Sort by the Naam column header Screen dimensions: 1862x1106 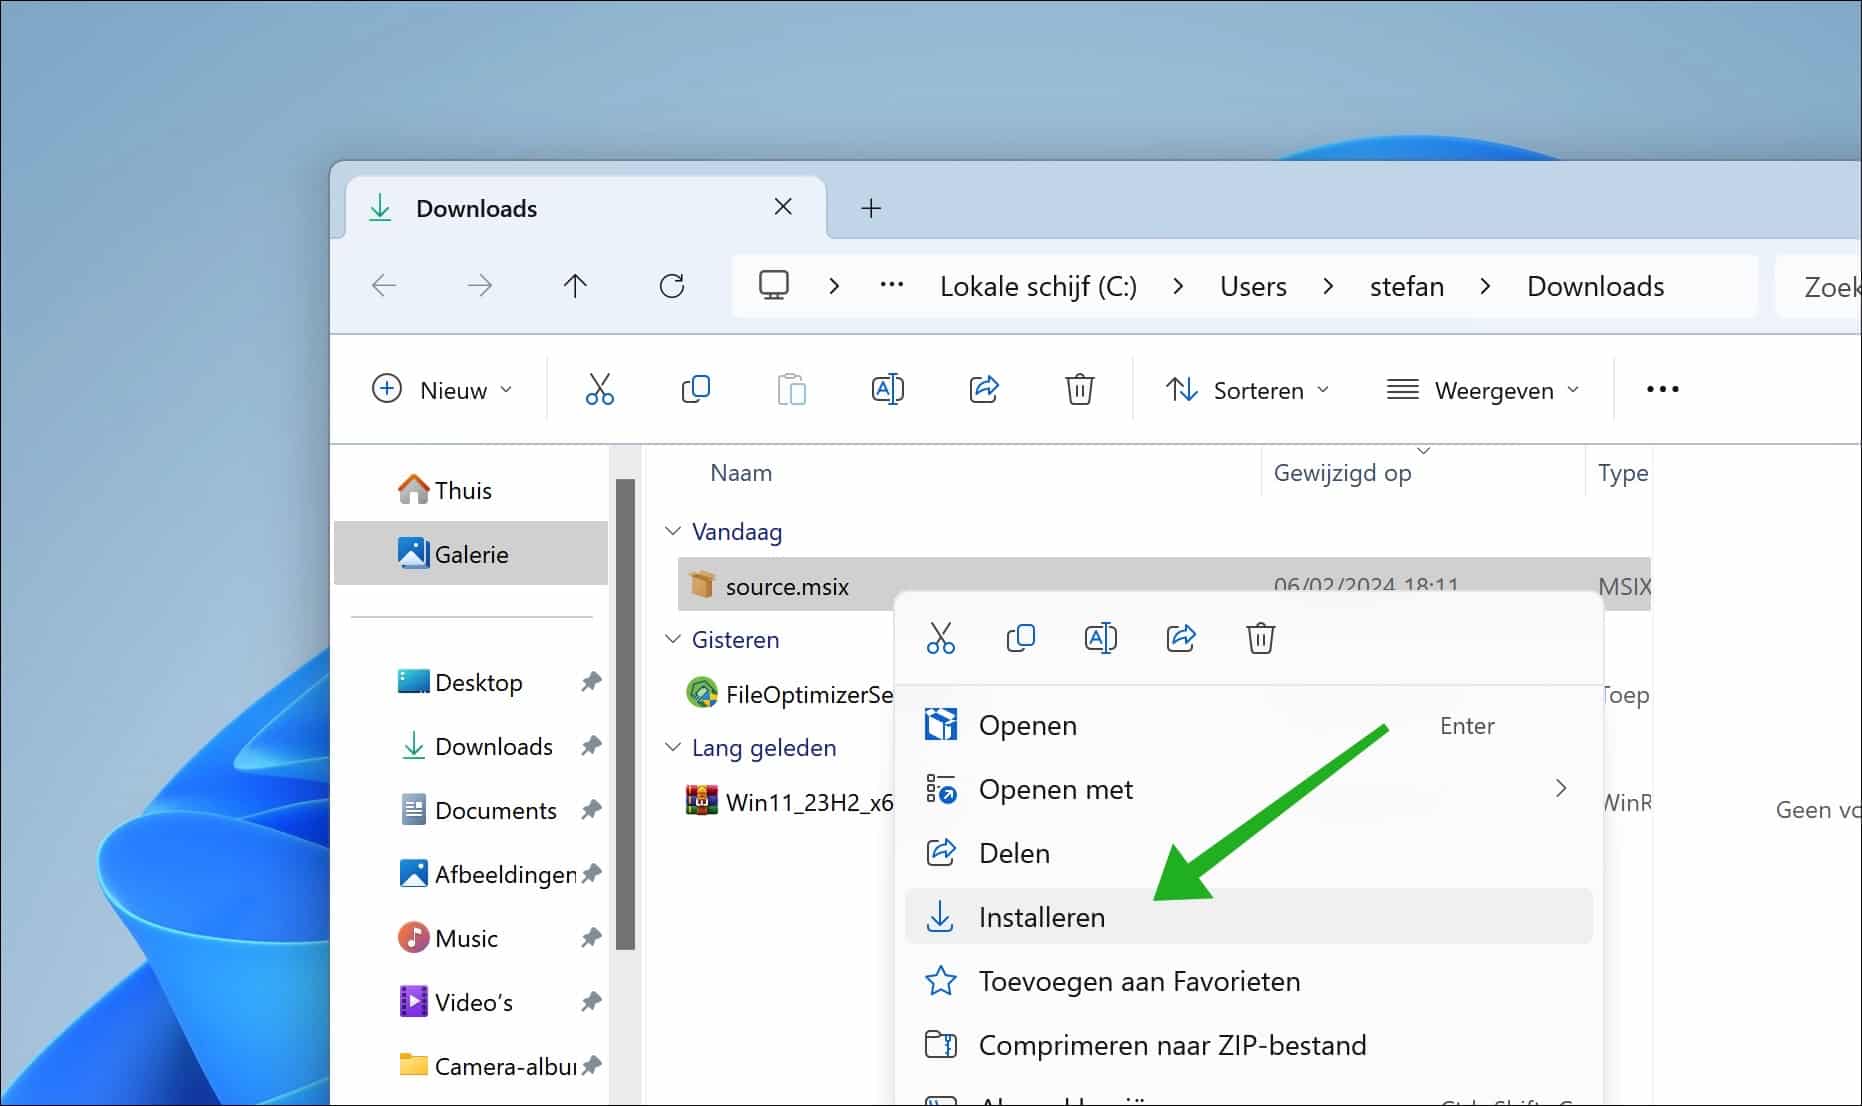click(x=741, y=473)
